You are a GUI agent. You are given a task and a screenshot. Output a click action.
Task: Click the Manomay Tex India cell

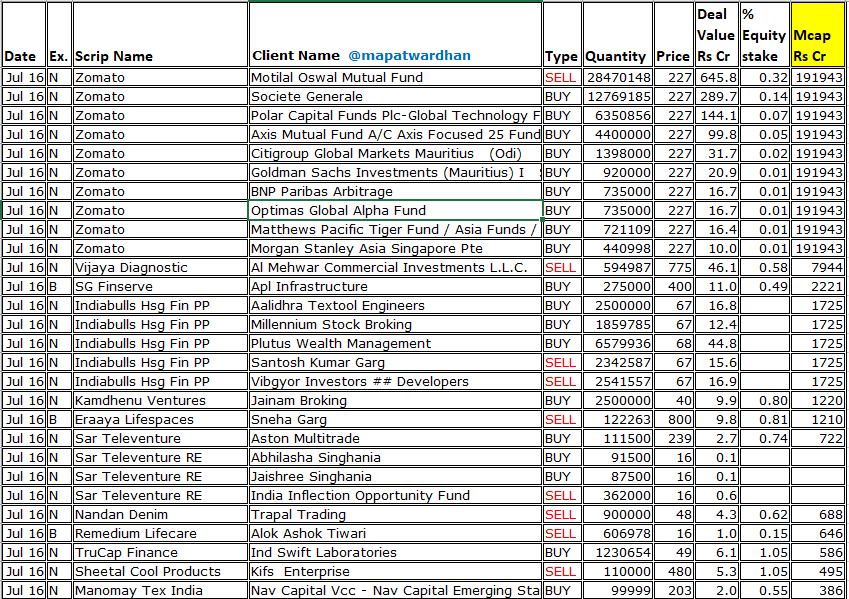pos(160,590)
